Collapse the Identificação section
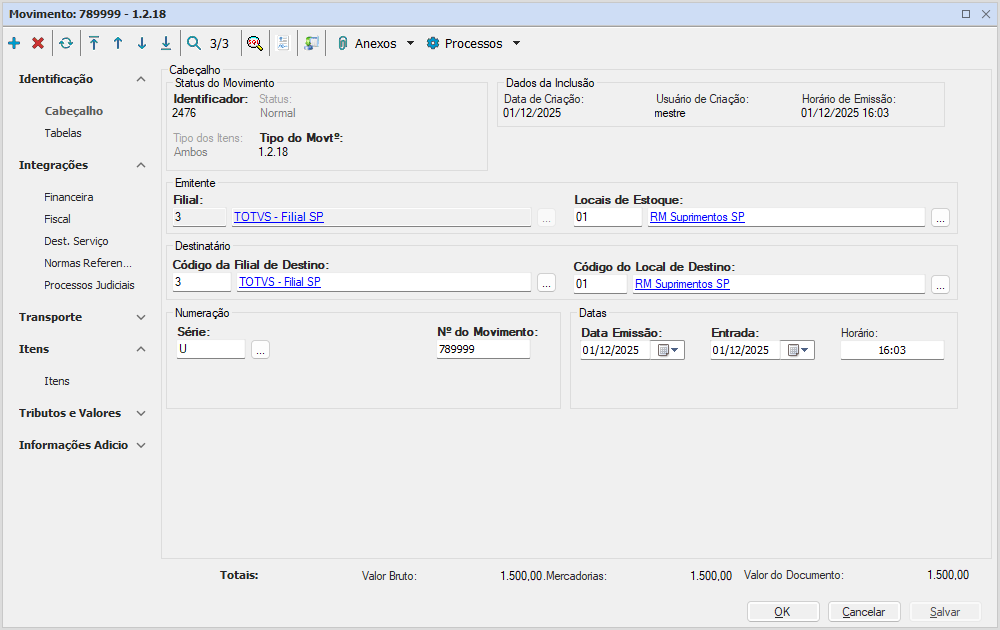 (x=141, y=79)
